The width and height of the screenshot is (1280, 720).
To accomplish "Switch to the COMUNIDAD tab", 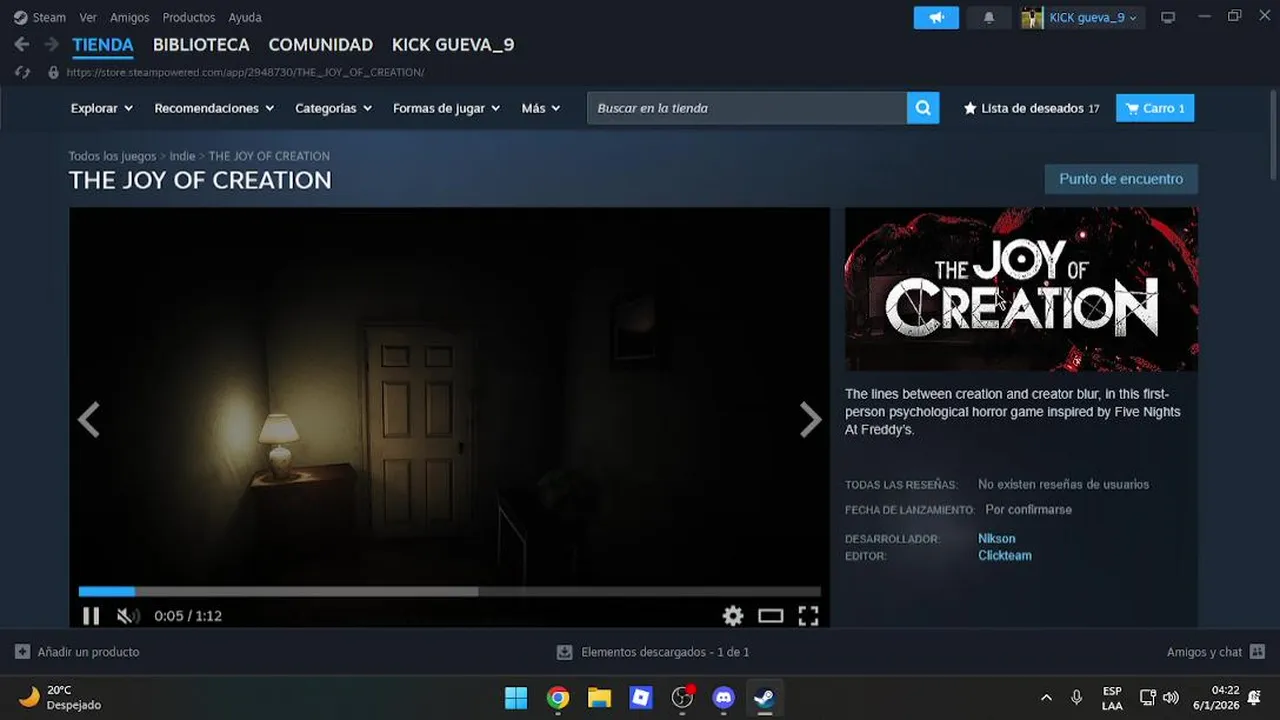I will click(x=321, y=45).
